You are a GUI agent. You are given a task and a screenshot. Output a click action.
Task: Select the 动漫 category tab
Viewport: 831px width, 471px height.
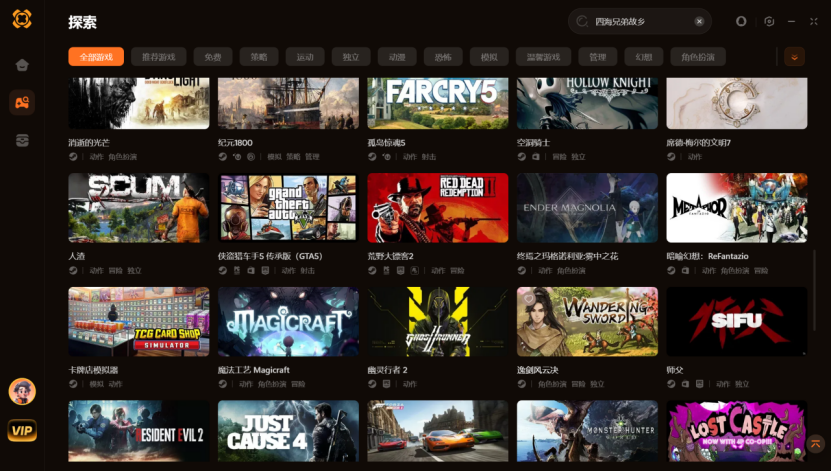click(397, 57)
